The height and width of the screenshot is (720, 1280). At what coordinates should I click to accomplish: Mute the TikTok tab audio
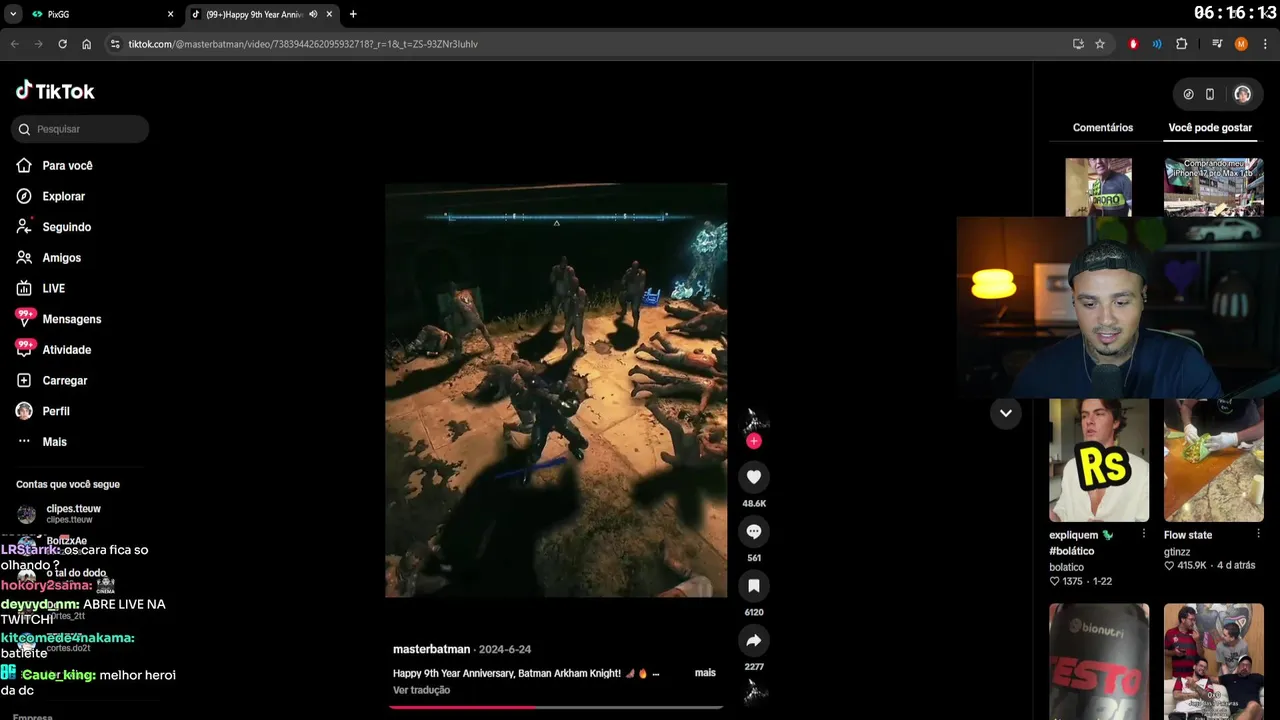point(313,14)
